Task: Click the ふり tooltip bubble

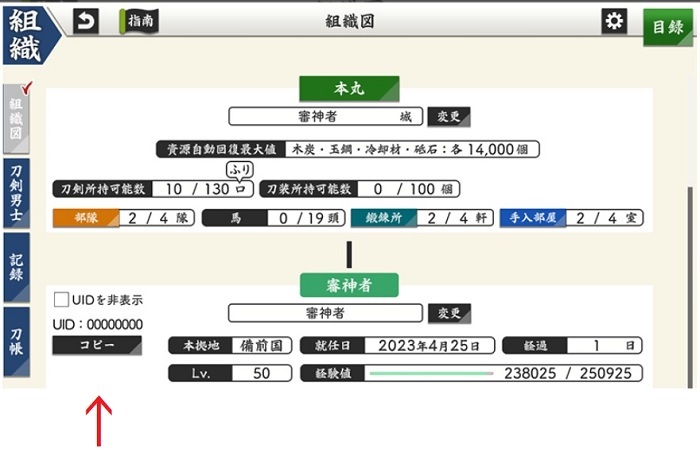Action: tap(240, 170)
